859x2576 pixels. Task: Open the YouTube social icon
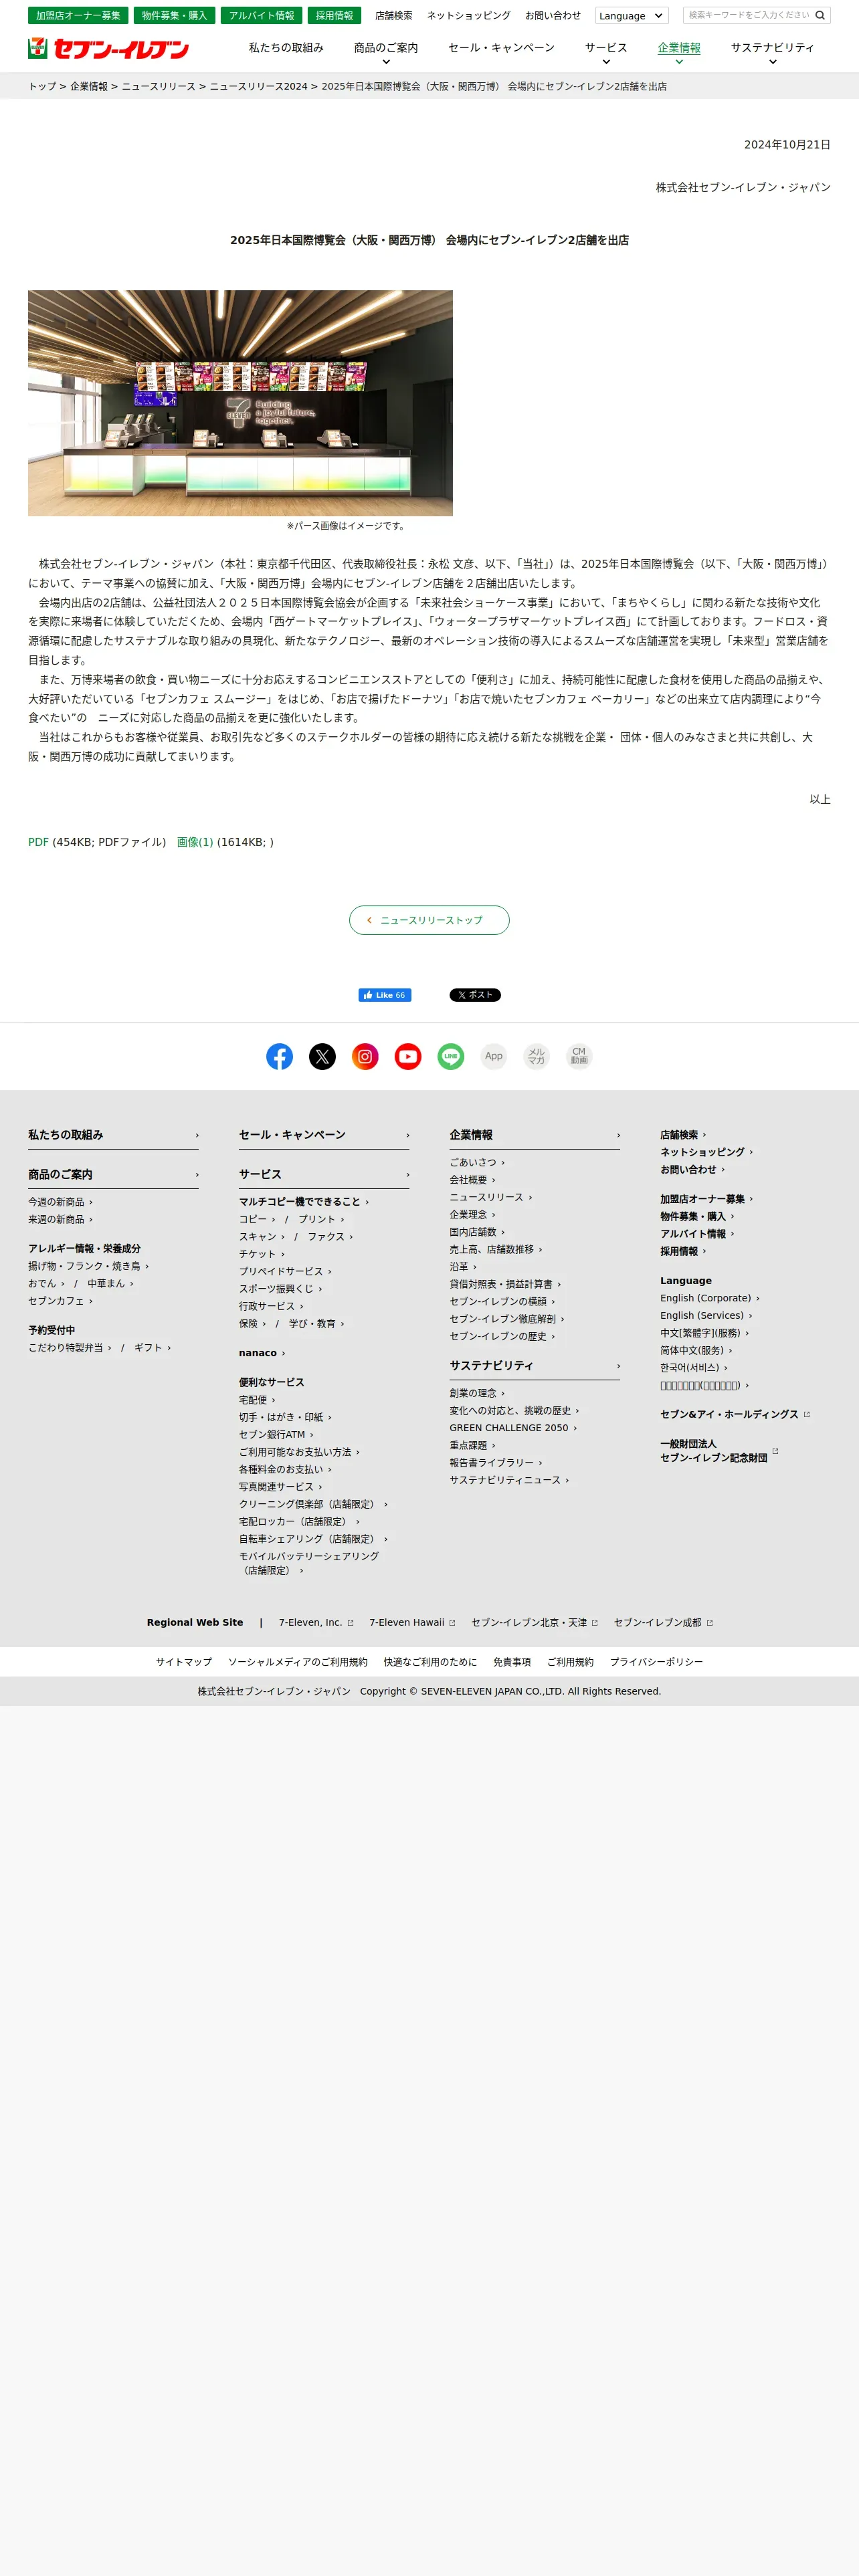tap(408, 1056)
